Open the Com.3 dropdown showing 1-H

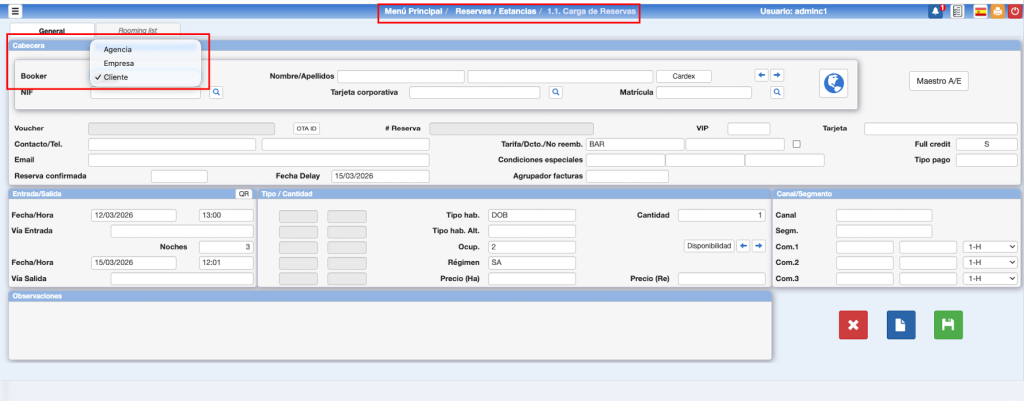coord(989,279)
